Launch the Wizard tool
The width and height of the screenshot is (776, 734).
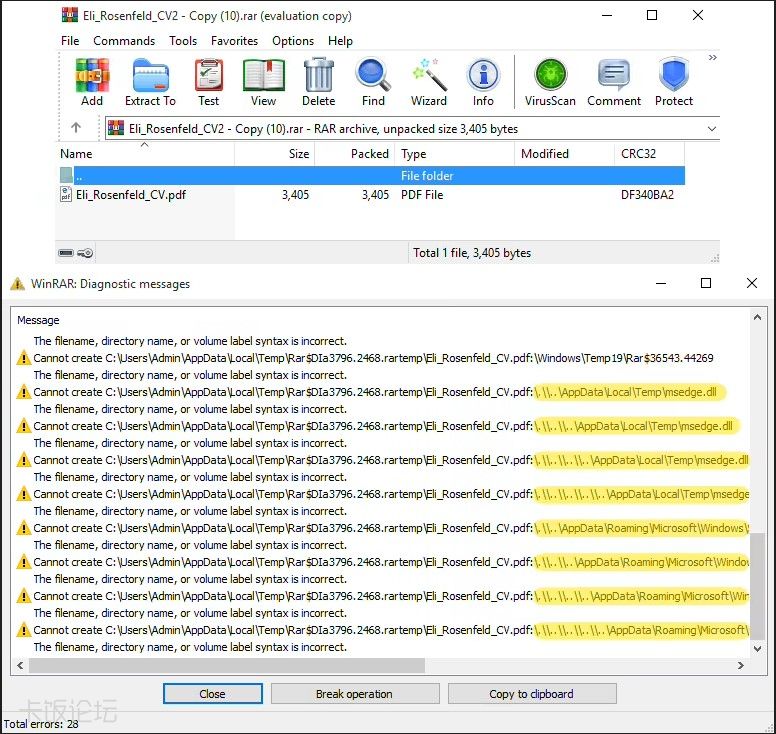pos(428,82)
